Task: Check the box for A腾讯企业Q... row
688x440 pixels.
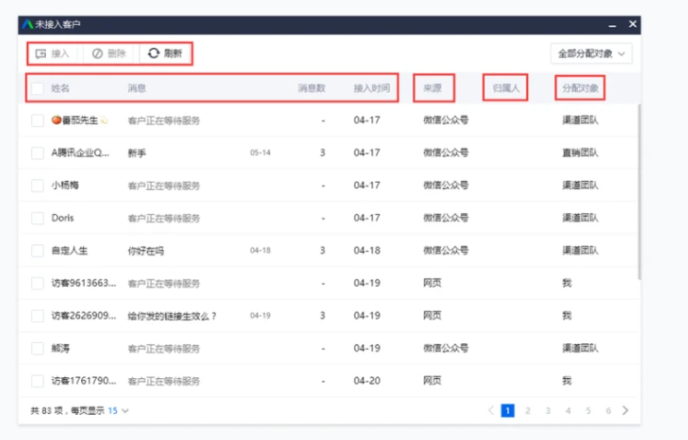Action: pos(37,153)
